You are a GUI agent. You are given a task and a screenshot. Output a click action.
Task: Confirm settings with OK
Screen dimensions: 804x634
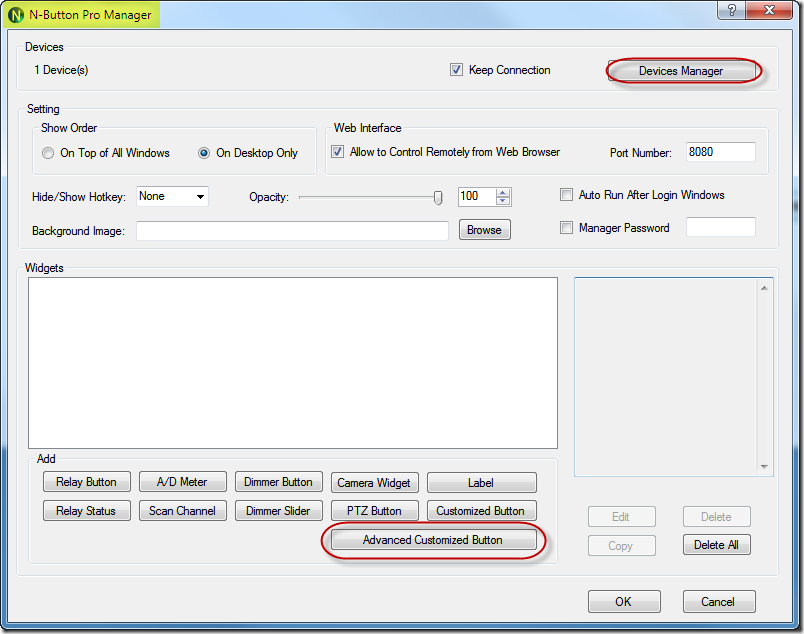coord(624,602)
